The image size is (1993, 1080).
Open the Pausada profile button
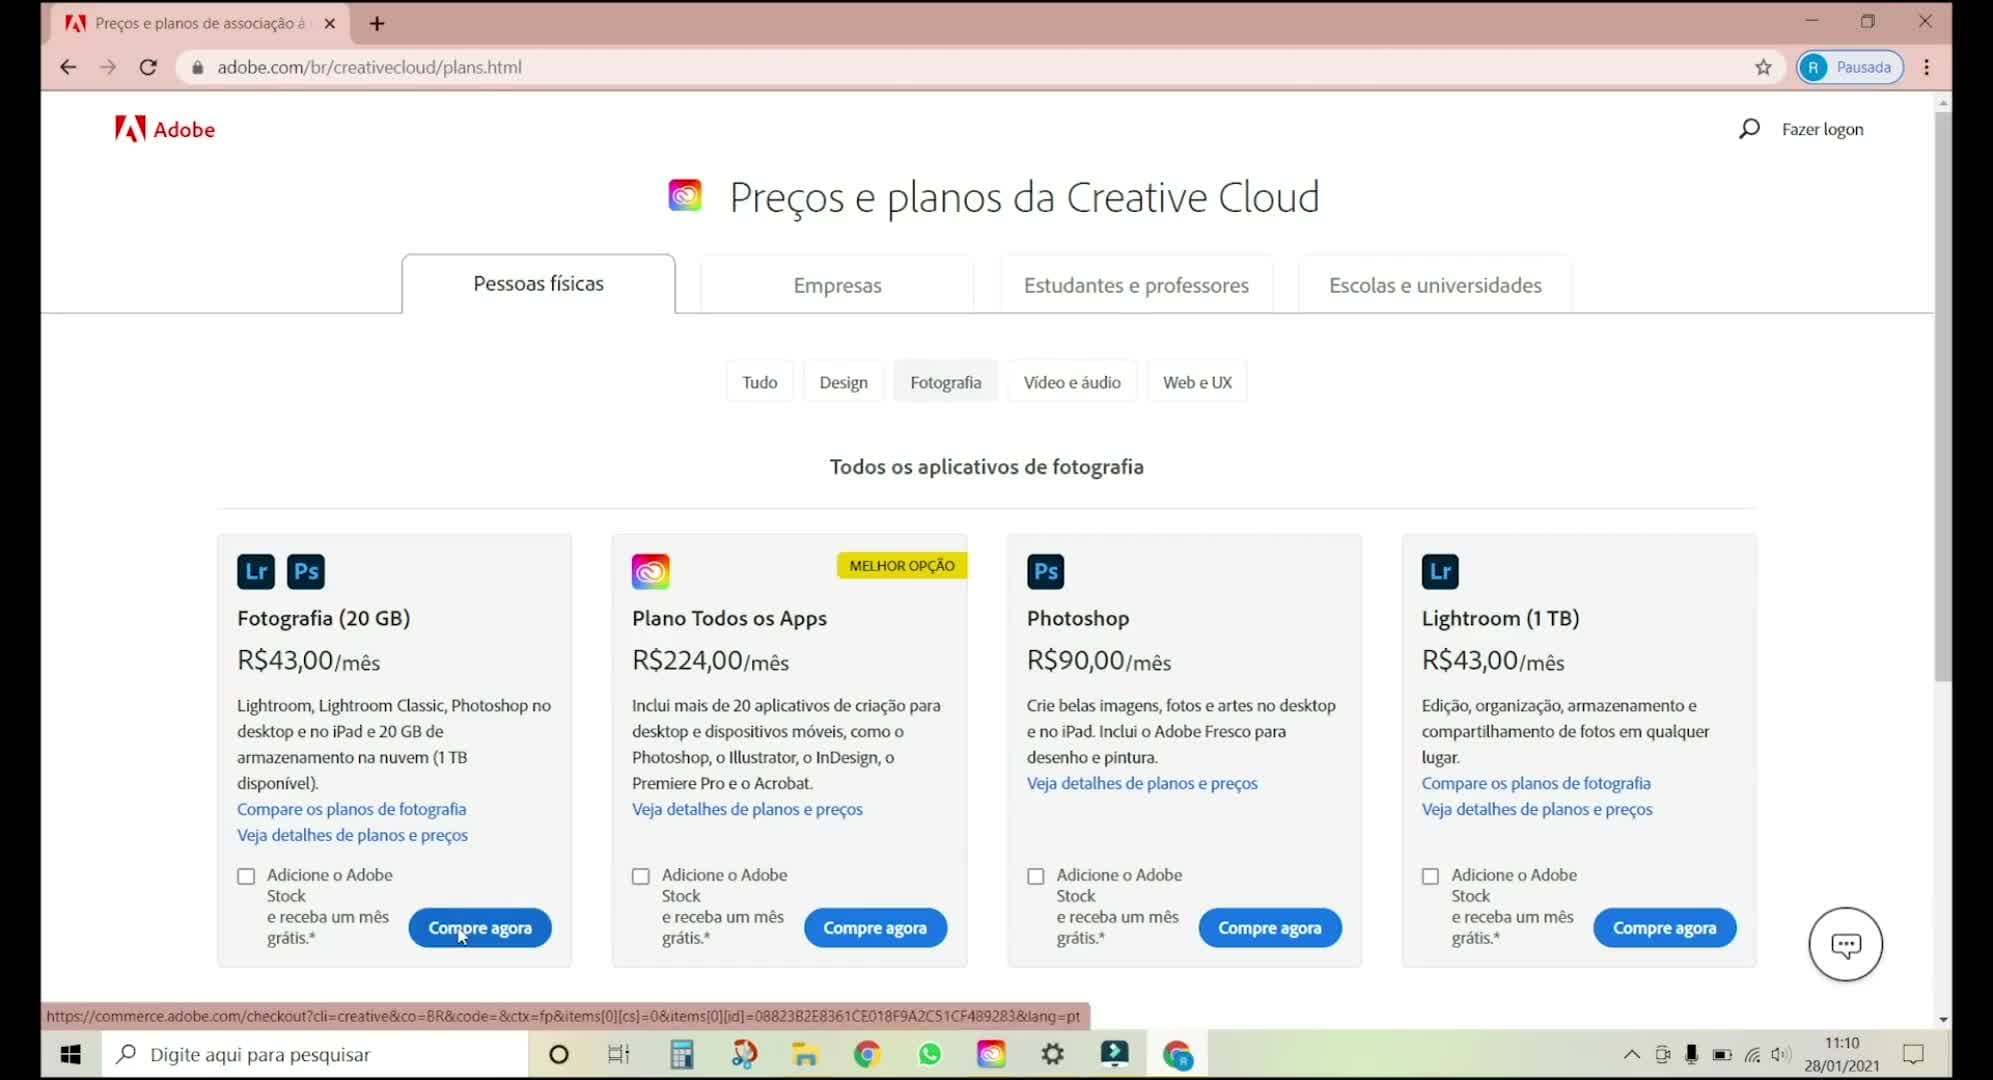pos(1850,67)
